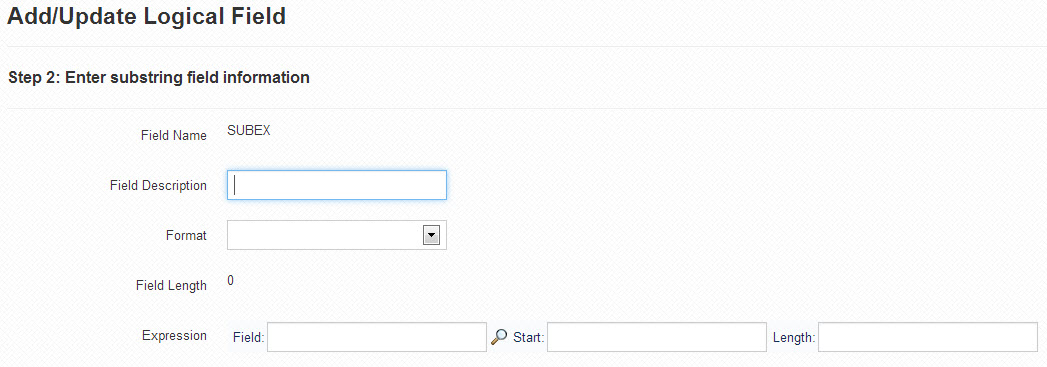Viewport: 1047px width, 367px height.
Task: Click the Step 2 substring field heading
Action: point(159,77)
